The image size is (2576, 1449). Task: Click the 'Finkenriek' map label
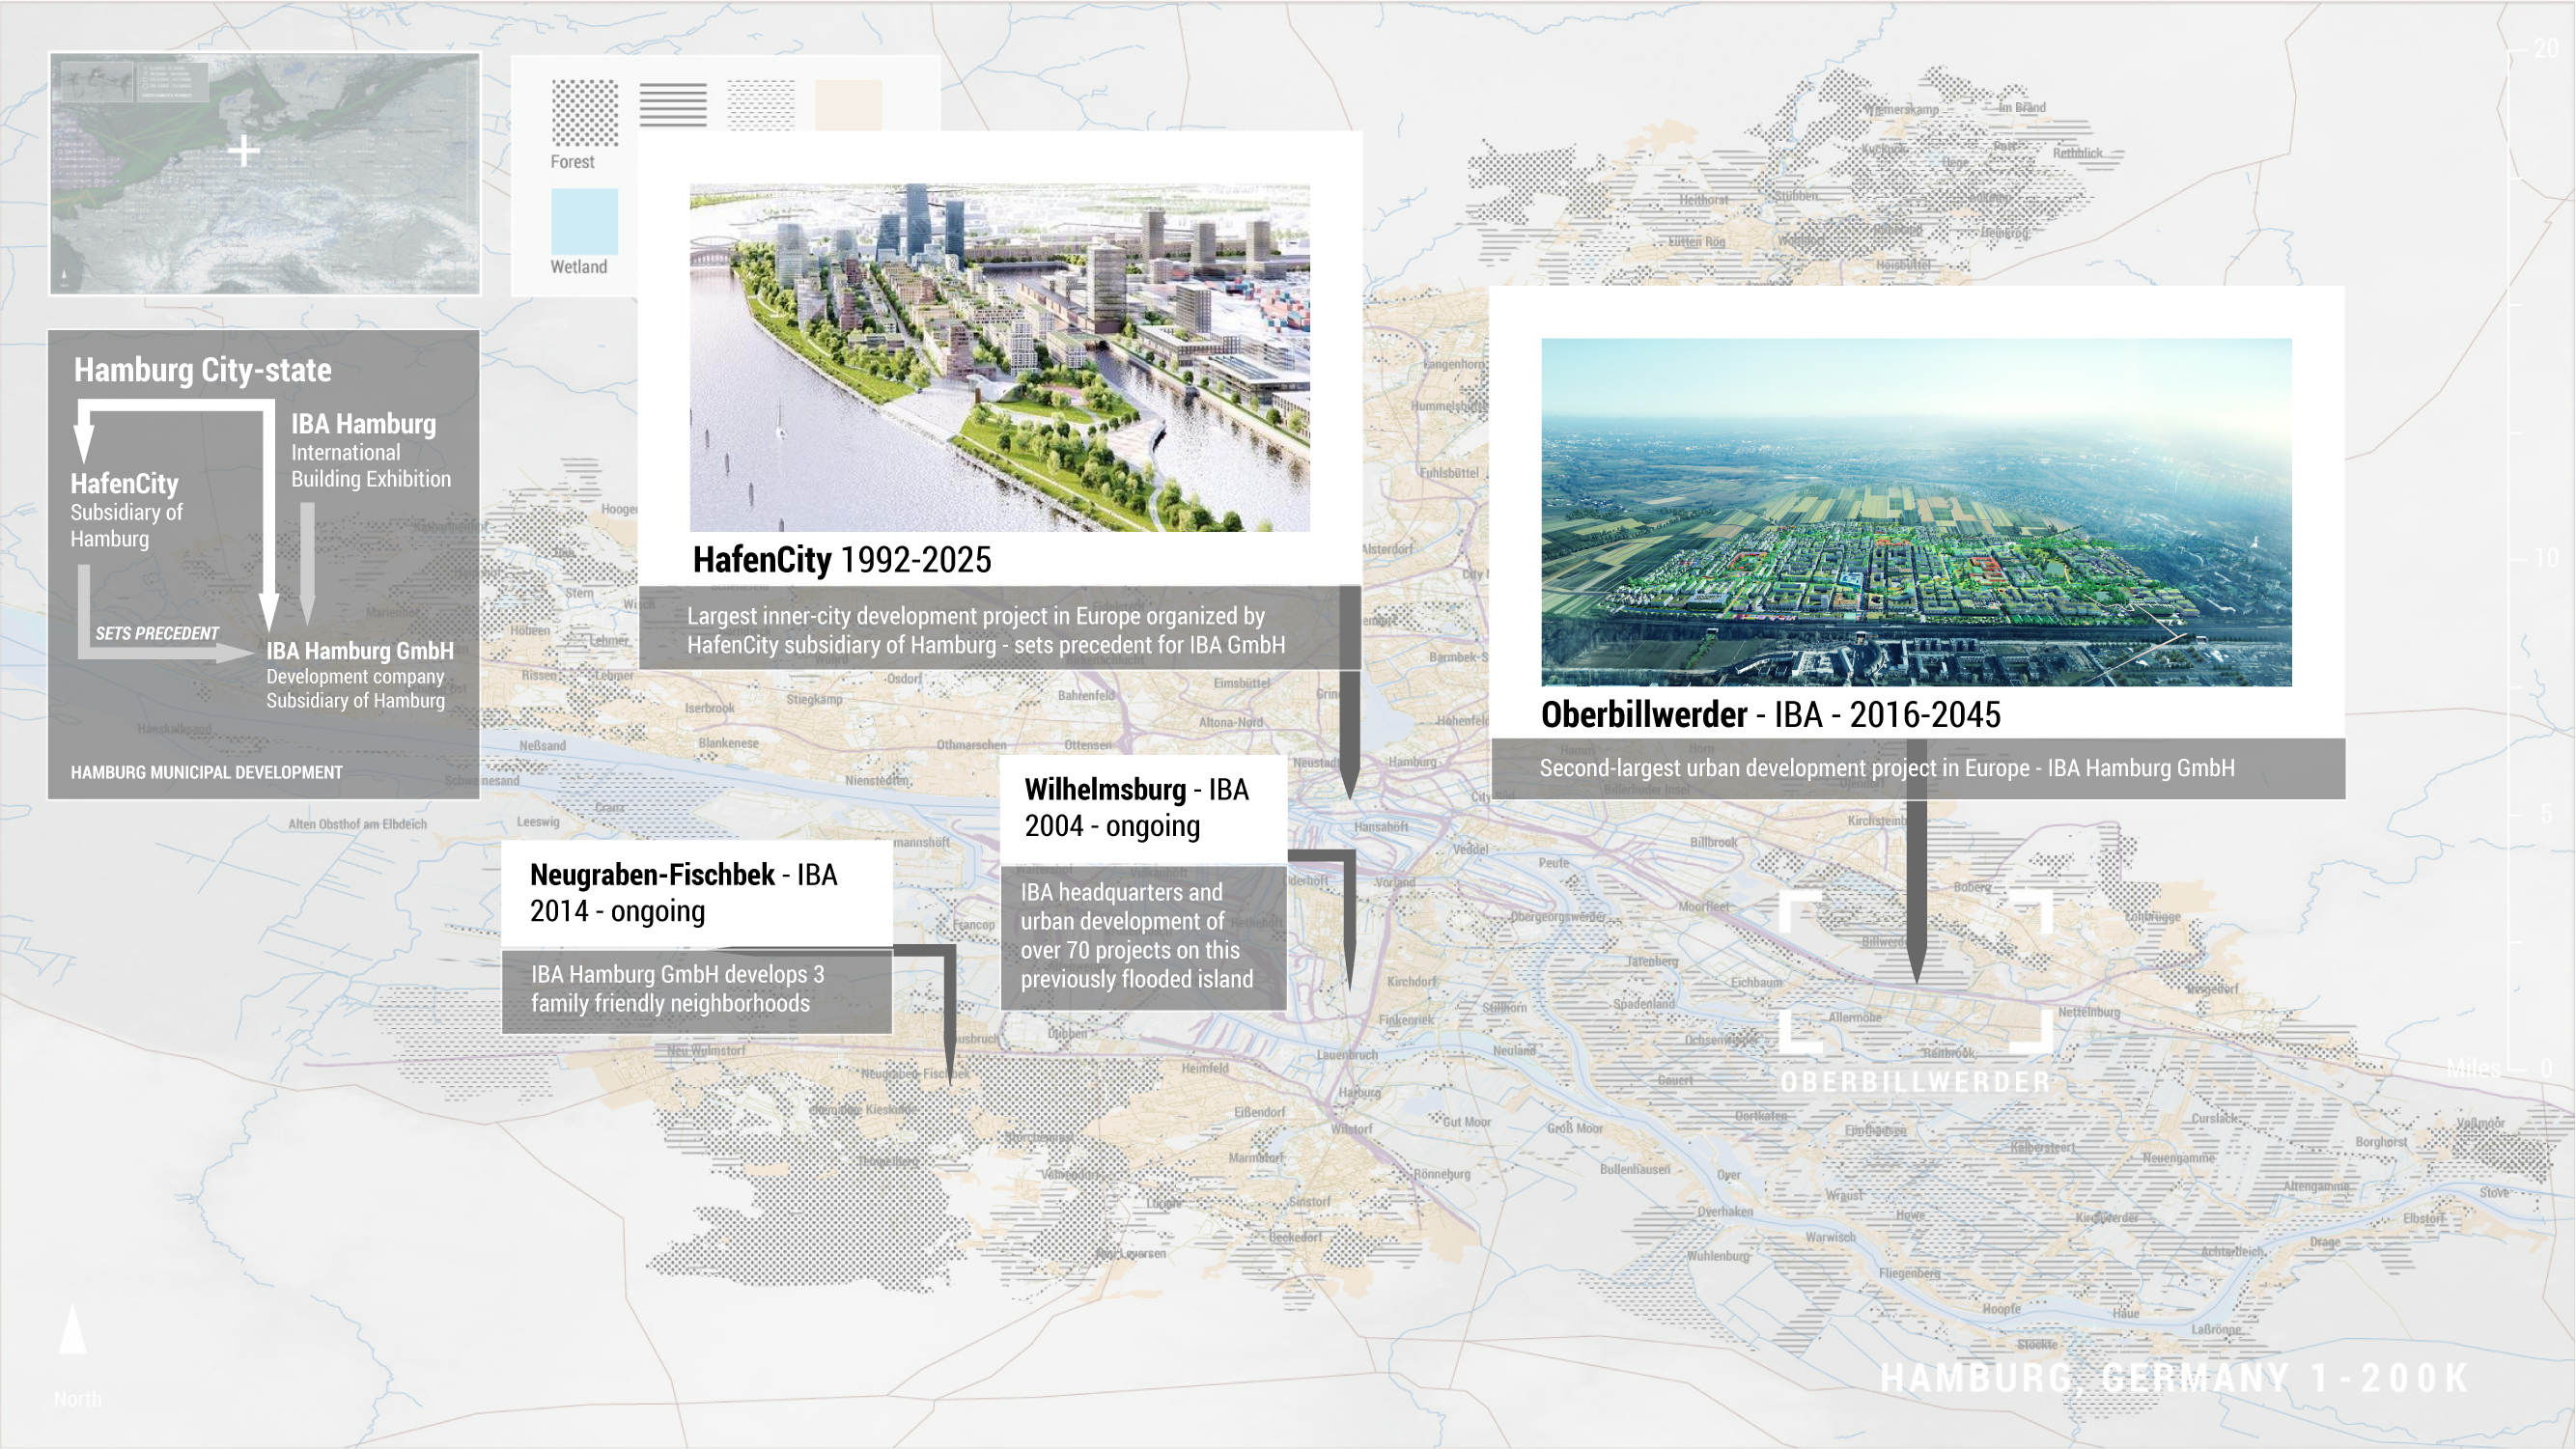point(1406,1020)
